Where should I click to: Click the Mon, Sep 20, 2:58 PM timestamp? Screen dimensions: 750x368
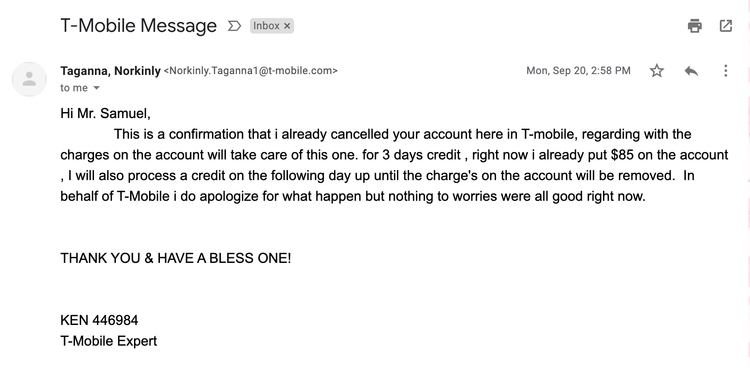tap(578, 71)
